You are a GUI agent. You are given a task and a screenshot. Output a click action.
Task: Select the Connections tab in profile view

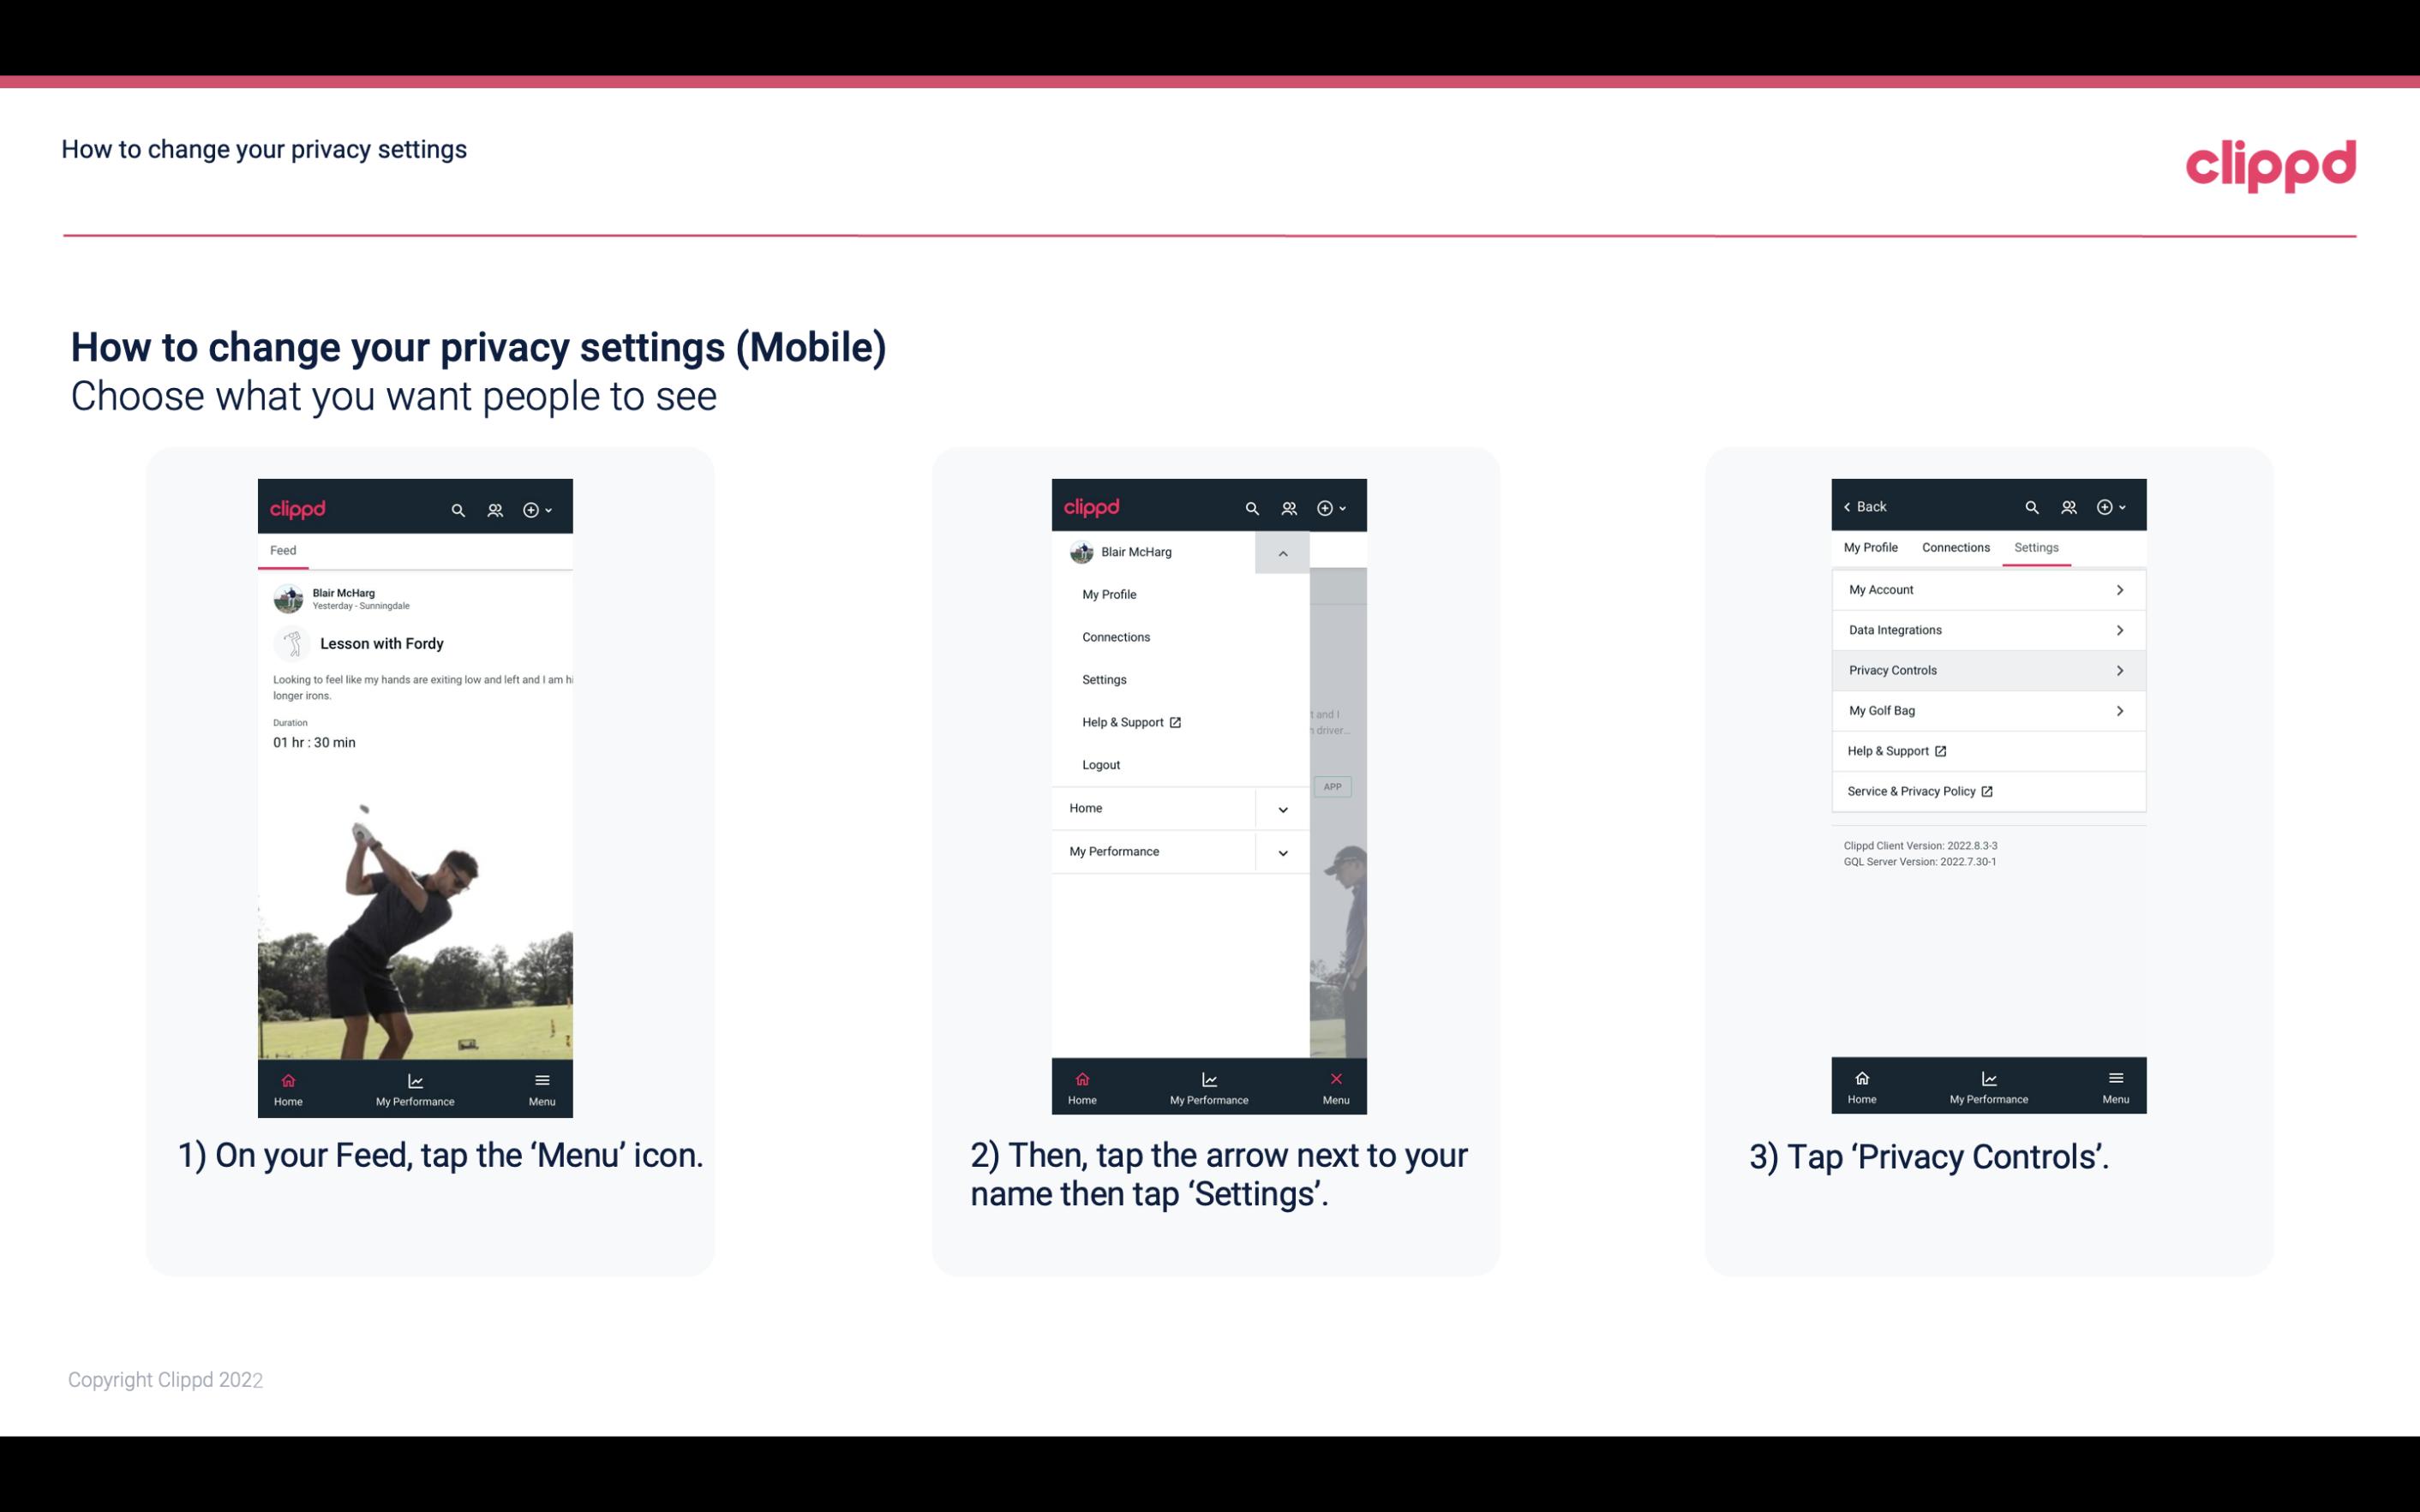coord(1955,547)
